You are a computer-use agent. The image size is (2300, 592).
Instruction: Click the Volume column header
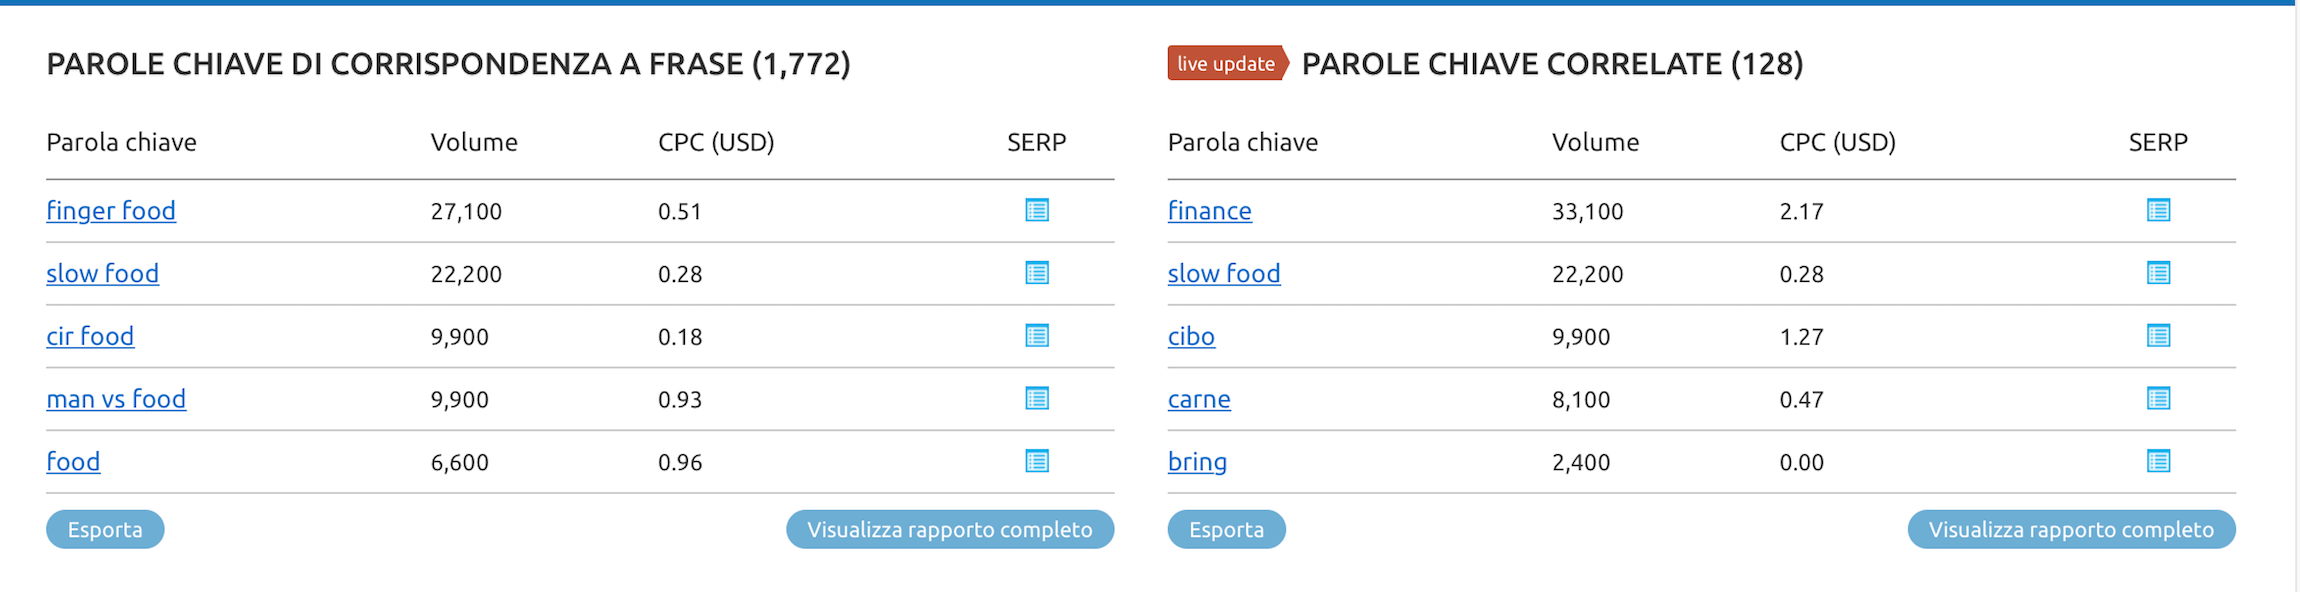click(473, 142)
